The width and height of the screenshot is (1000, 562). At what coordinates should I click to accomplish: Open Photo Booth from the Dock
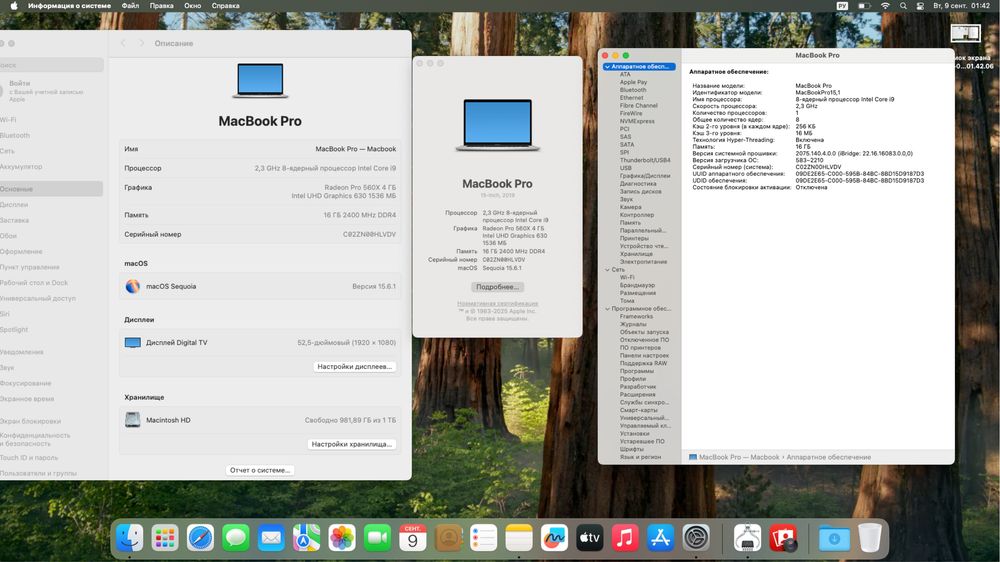point(783,538)
